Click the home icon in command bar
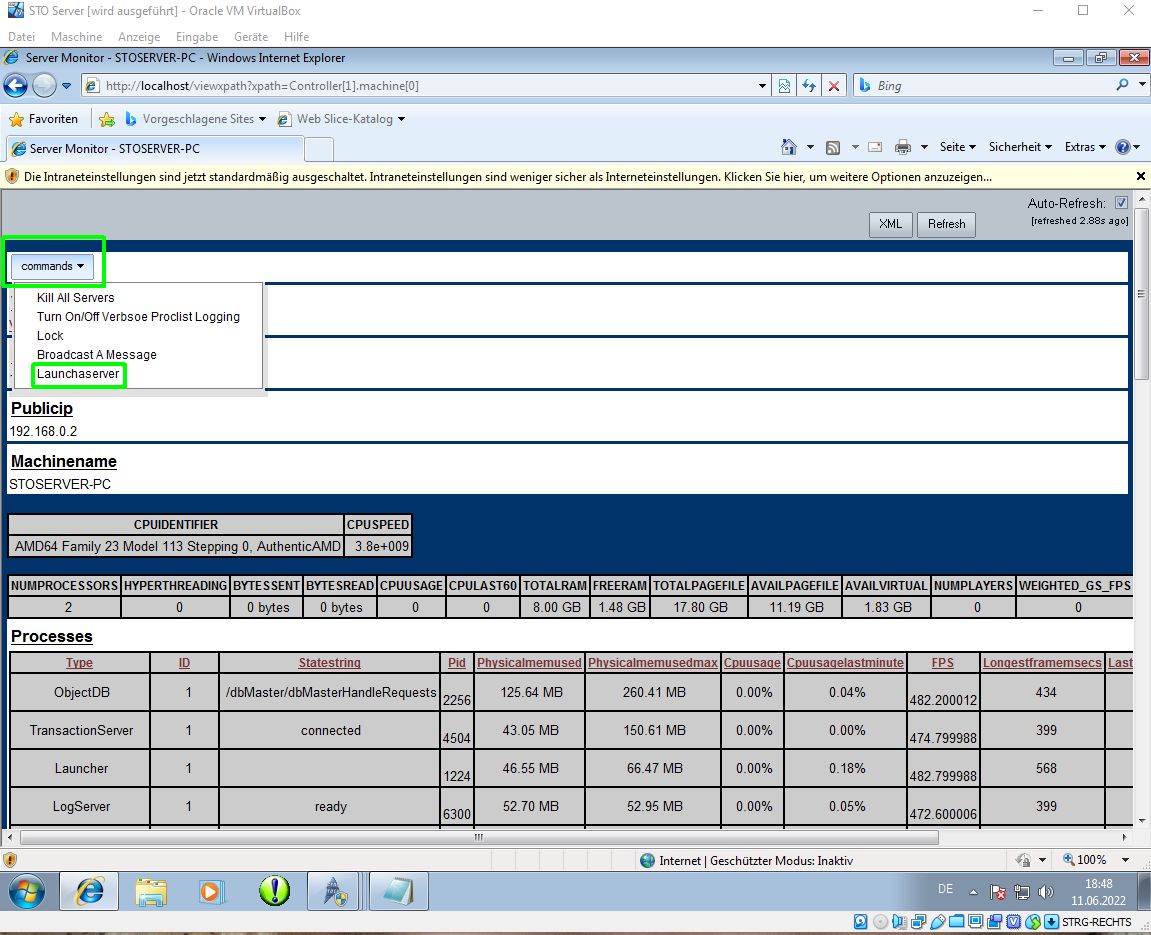This screenshot has height=935, width=1151. pos(788,147)
